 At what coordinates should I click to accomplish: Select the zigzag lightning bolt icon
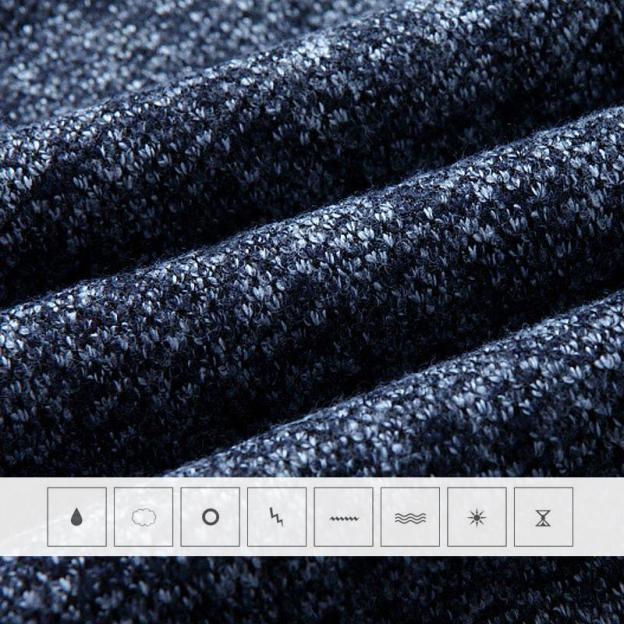click(276, 517)
